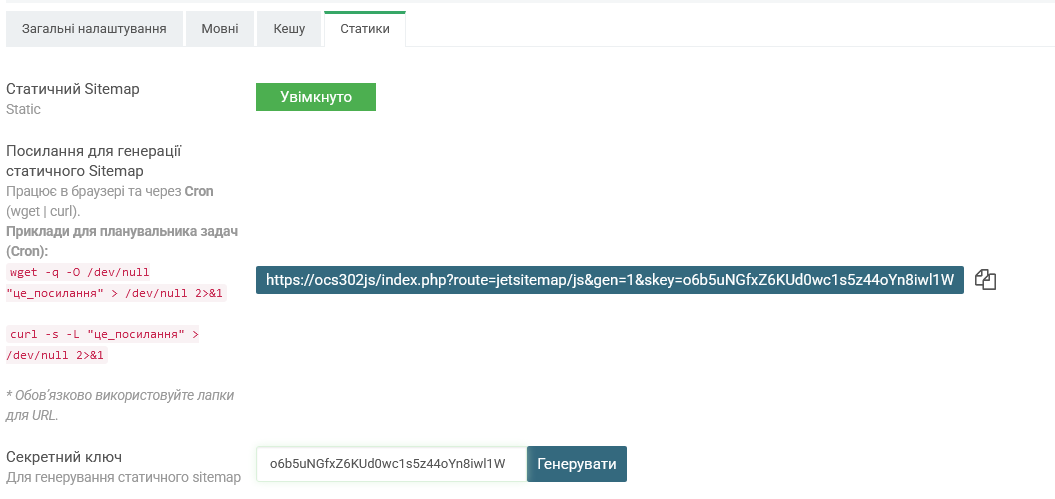Toggle the green Увімкнуто switch
Screen dimensions: 1055x499
(316, 97)
